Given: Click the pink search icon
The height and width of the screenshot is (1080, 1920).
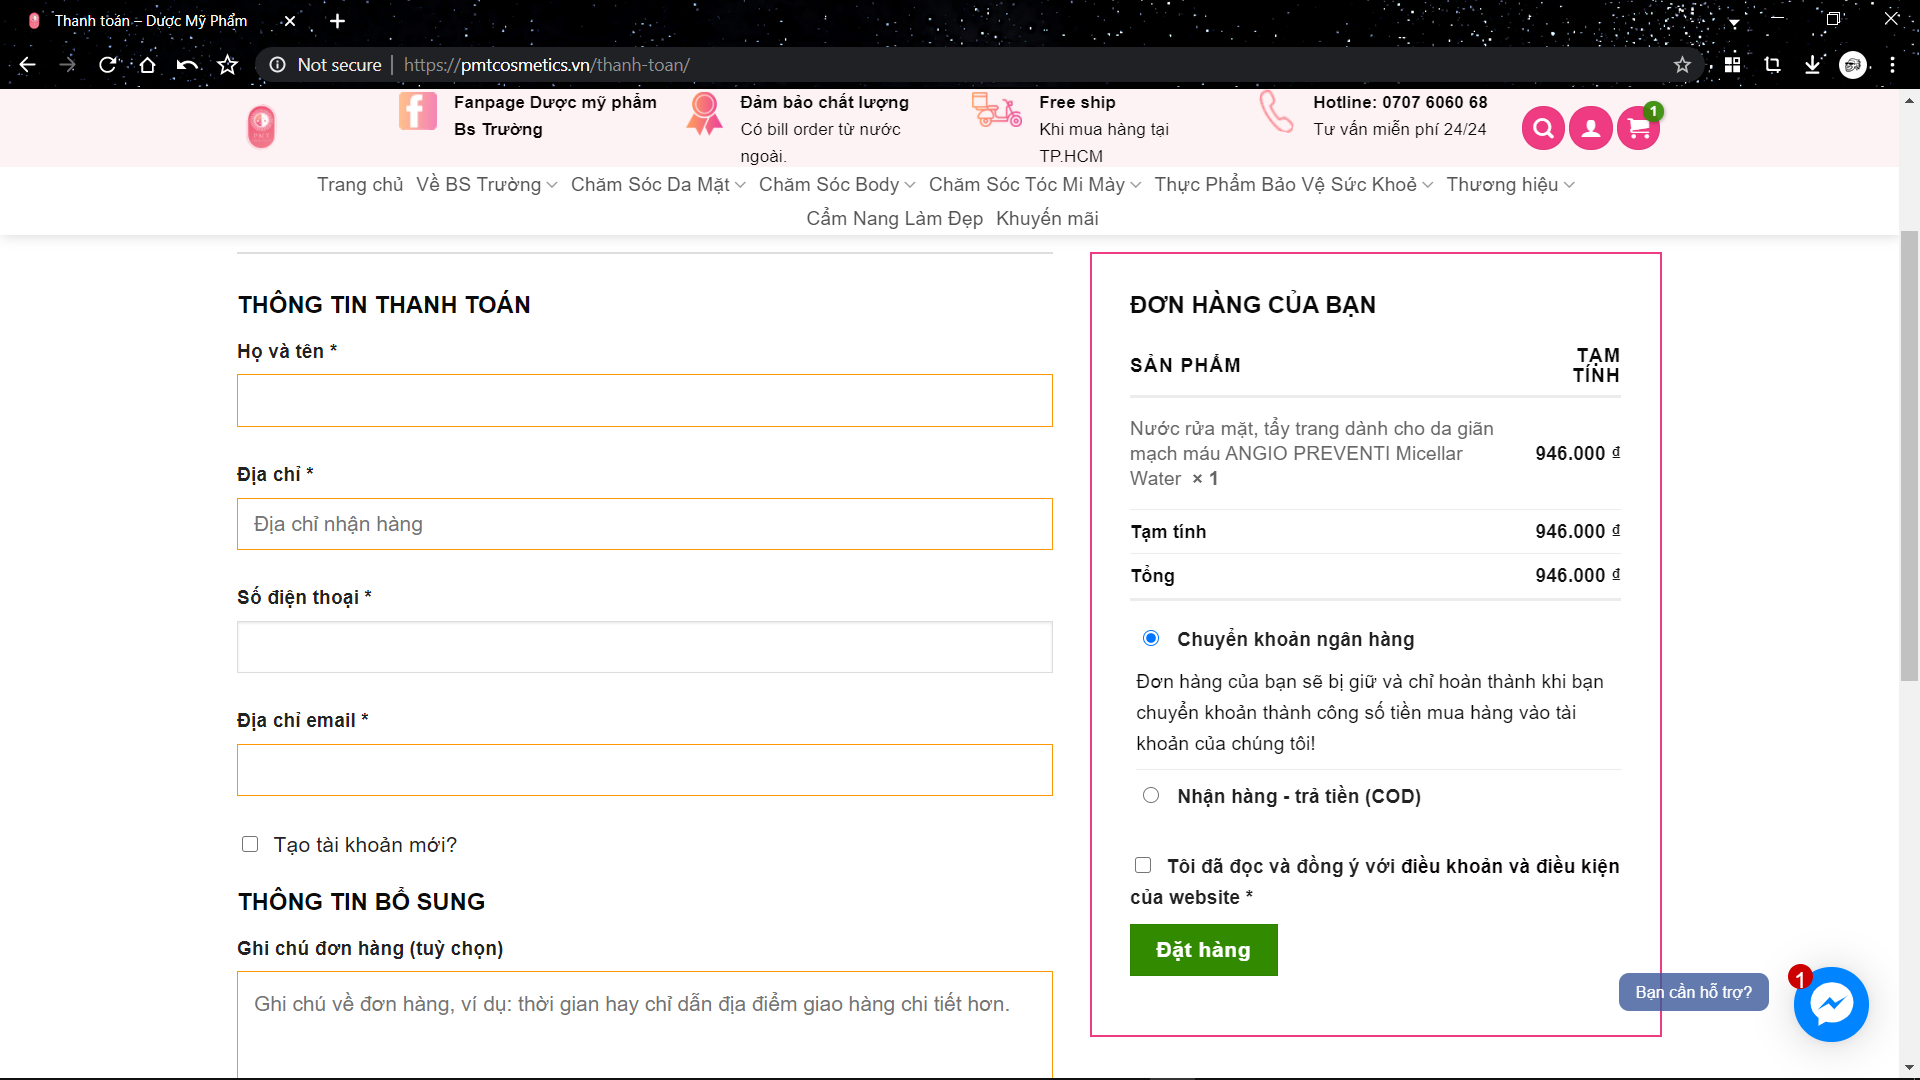Looking at the screenshot, I should 1543,128.
